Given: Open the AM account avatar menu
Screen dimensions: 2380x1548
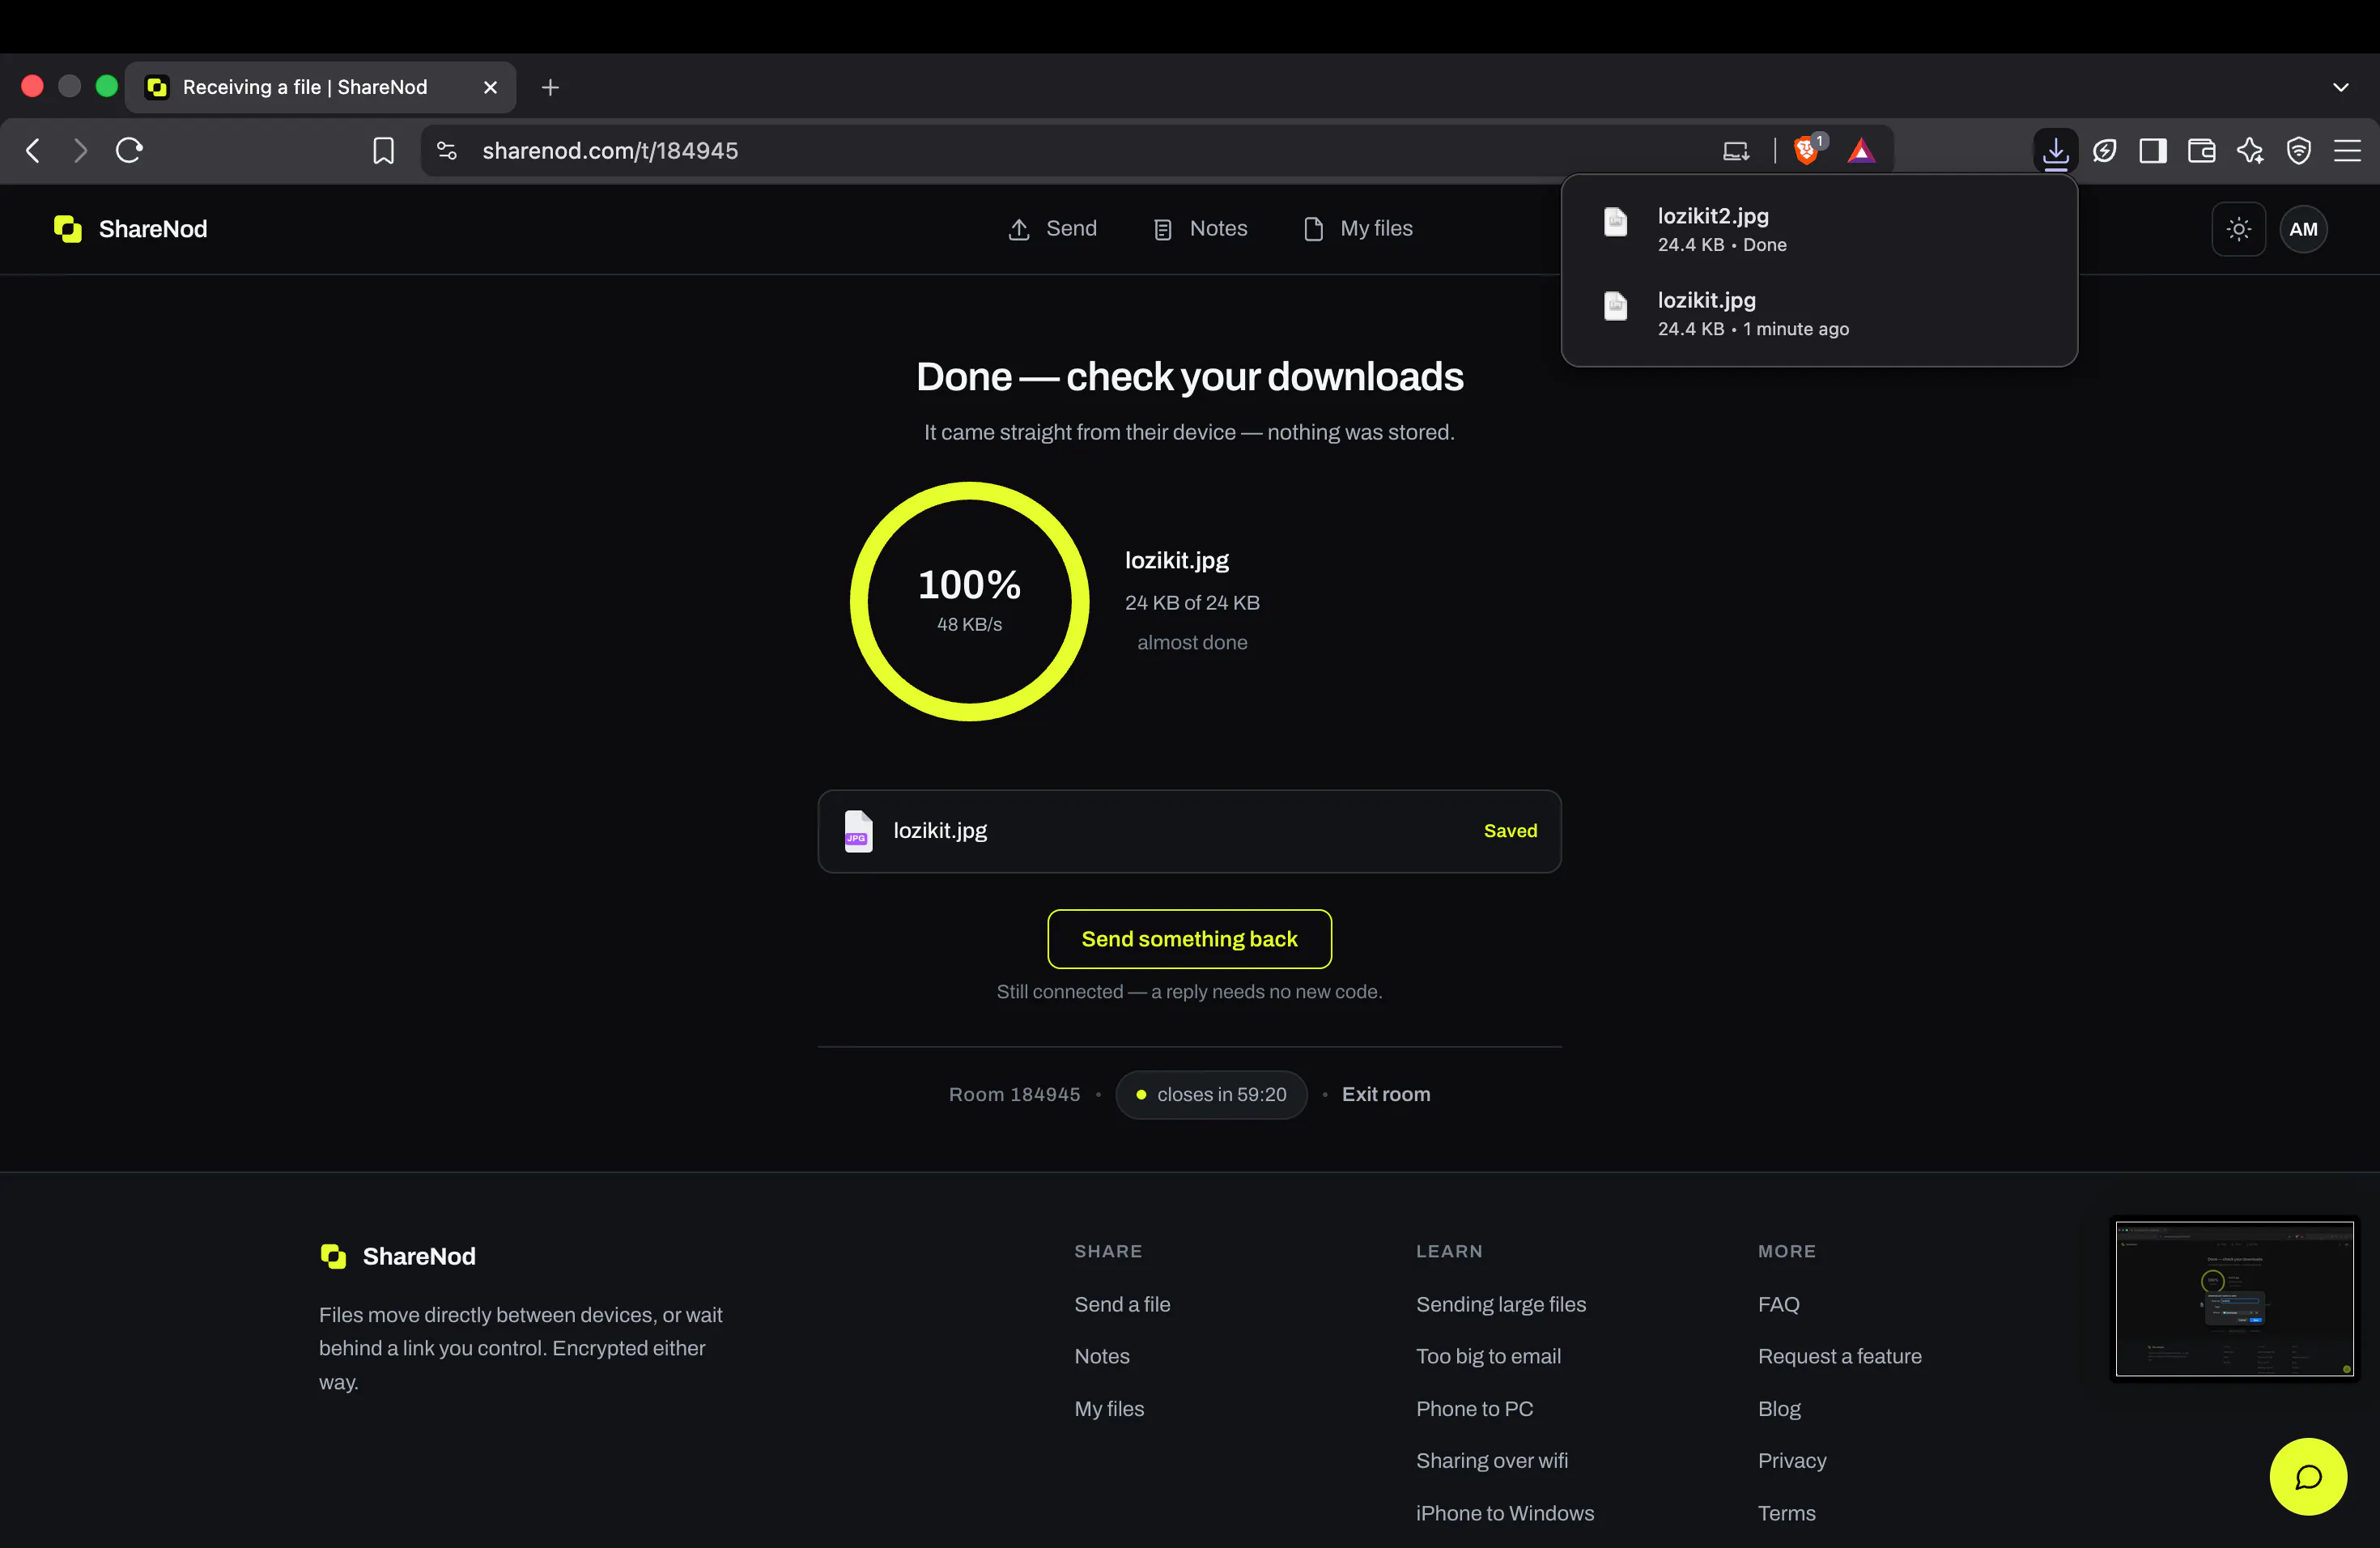Looking at the screenshot, I should tap(2303, 229).
